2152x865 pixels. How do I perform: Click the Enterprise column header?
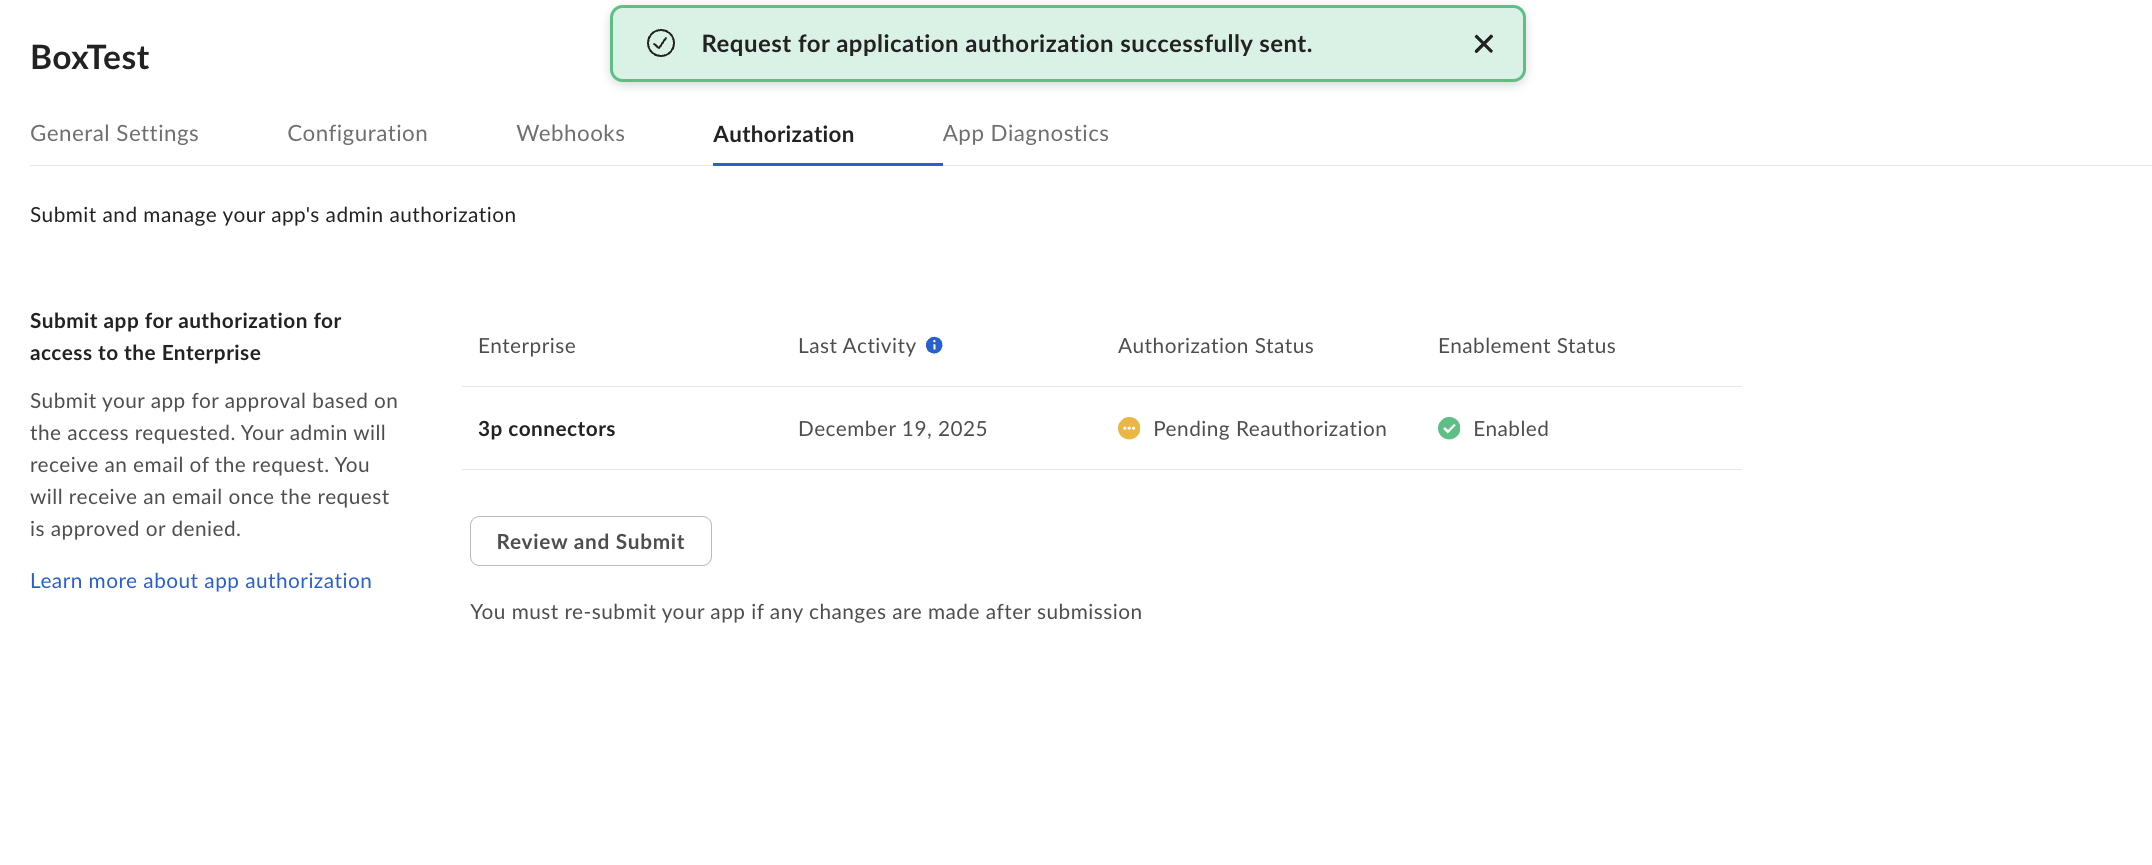[x=526, y=346]
